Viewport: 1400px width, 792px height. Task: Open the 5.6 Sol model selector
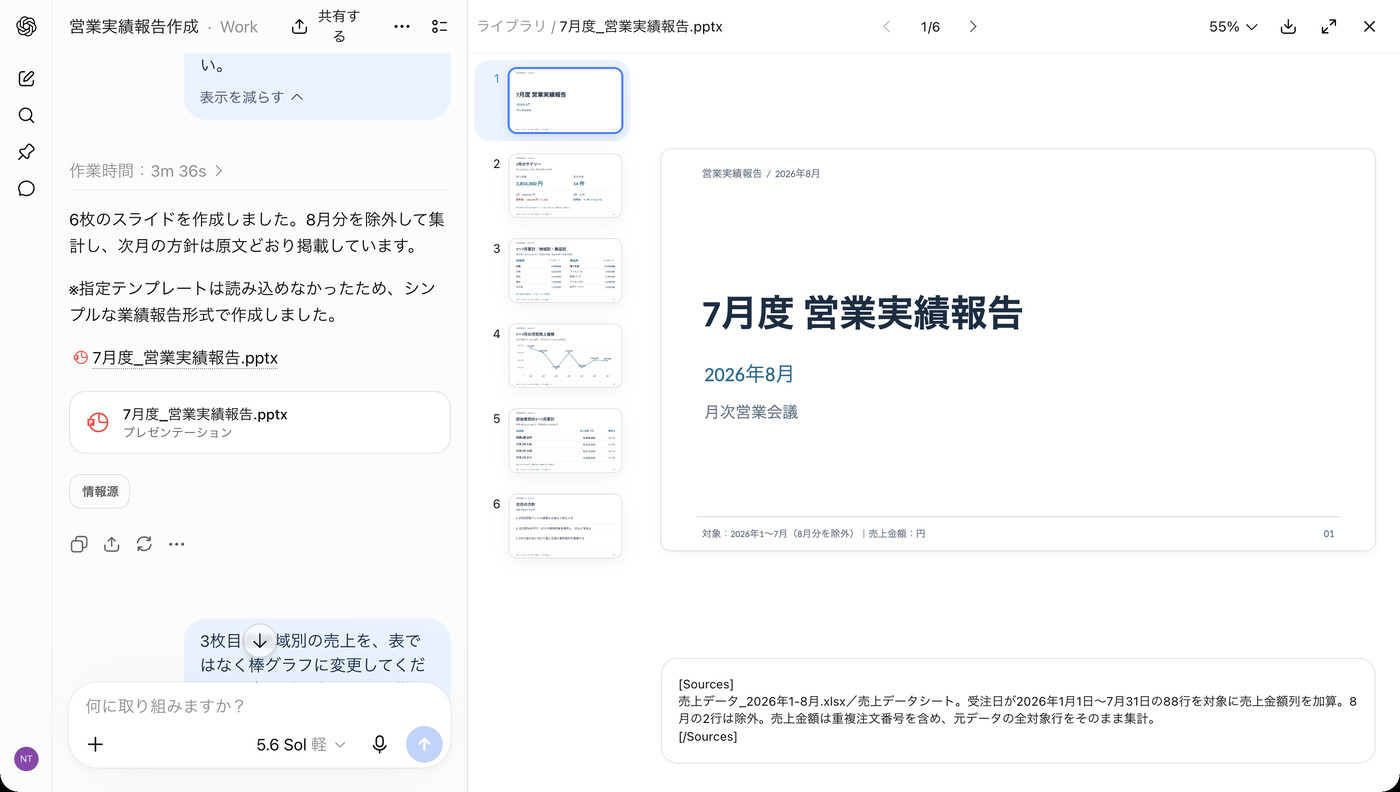click(301, 744)
